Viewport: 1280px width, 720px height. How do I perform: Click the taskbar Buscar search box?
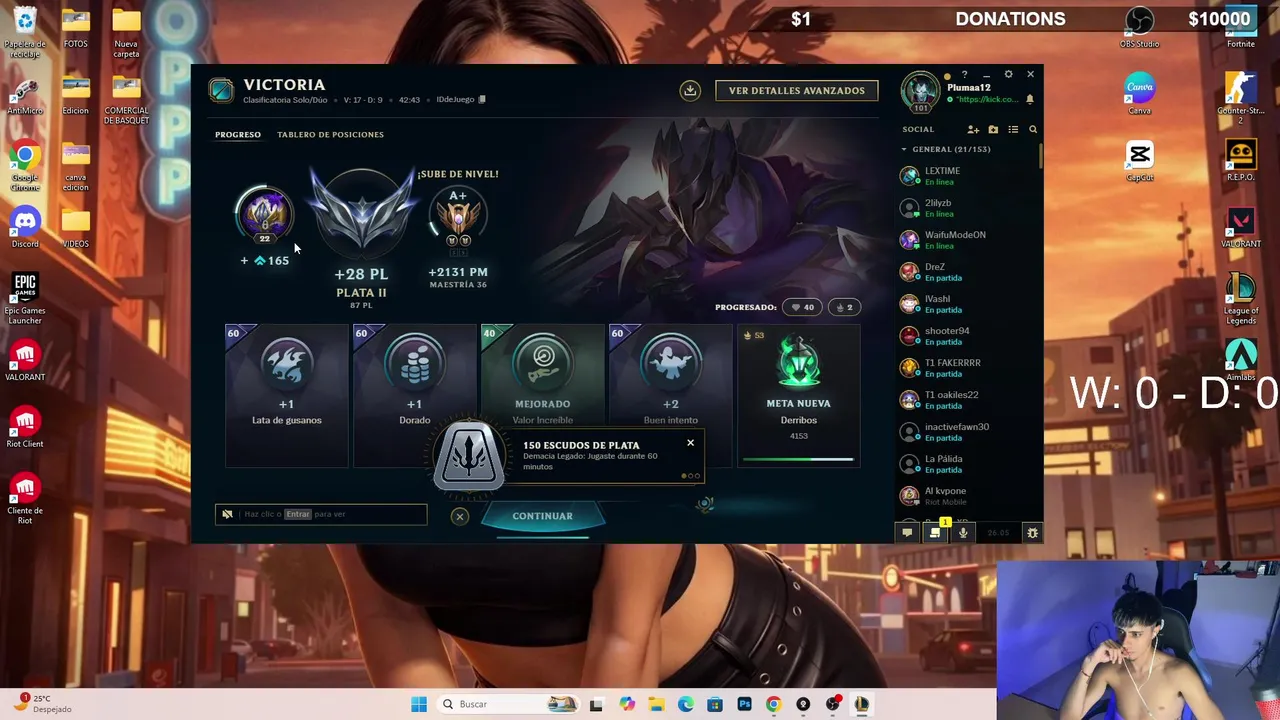(509, 704)
